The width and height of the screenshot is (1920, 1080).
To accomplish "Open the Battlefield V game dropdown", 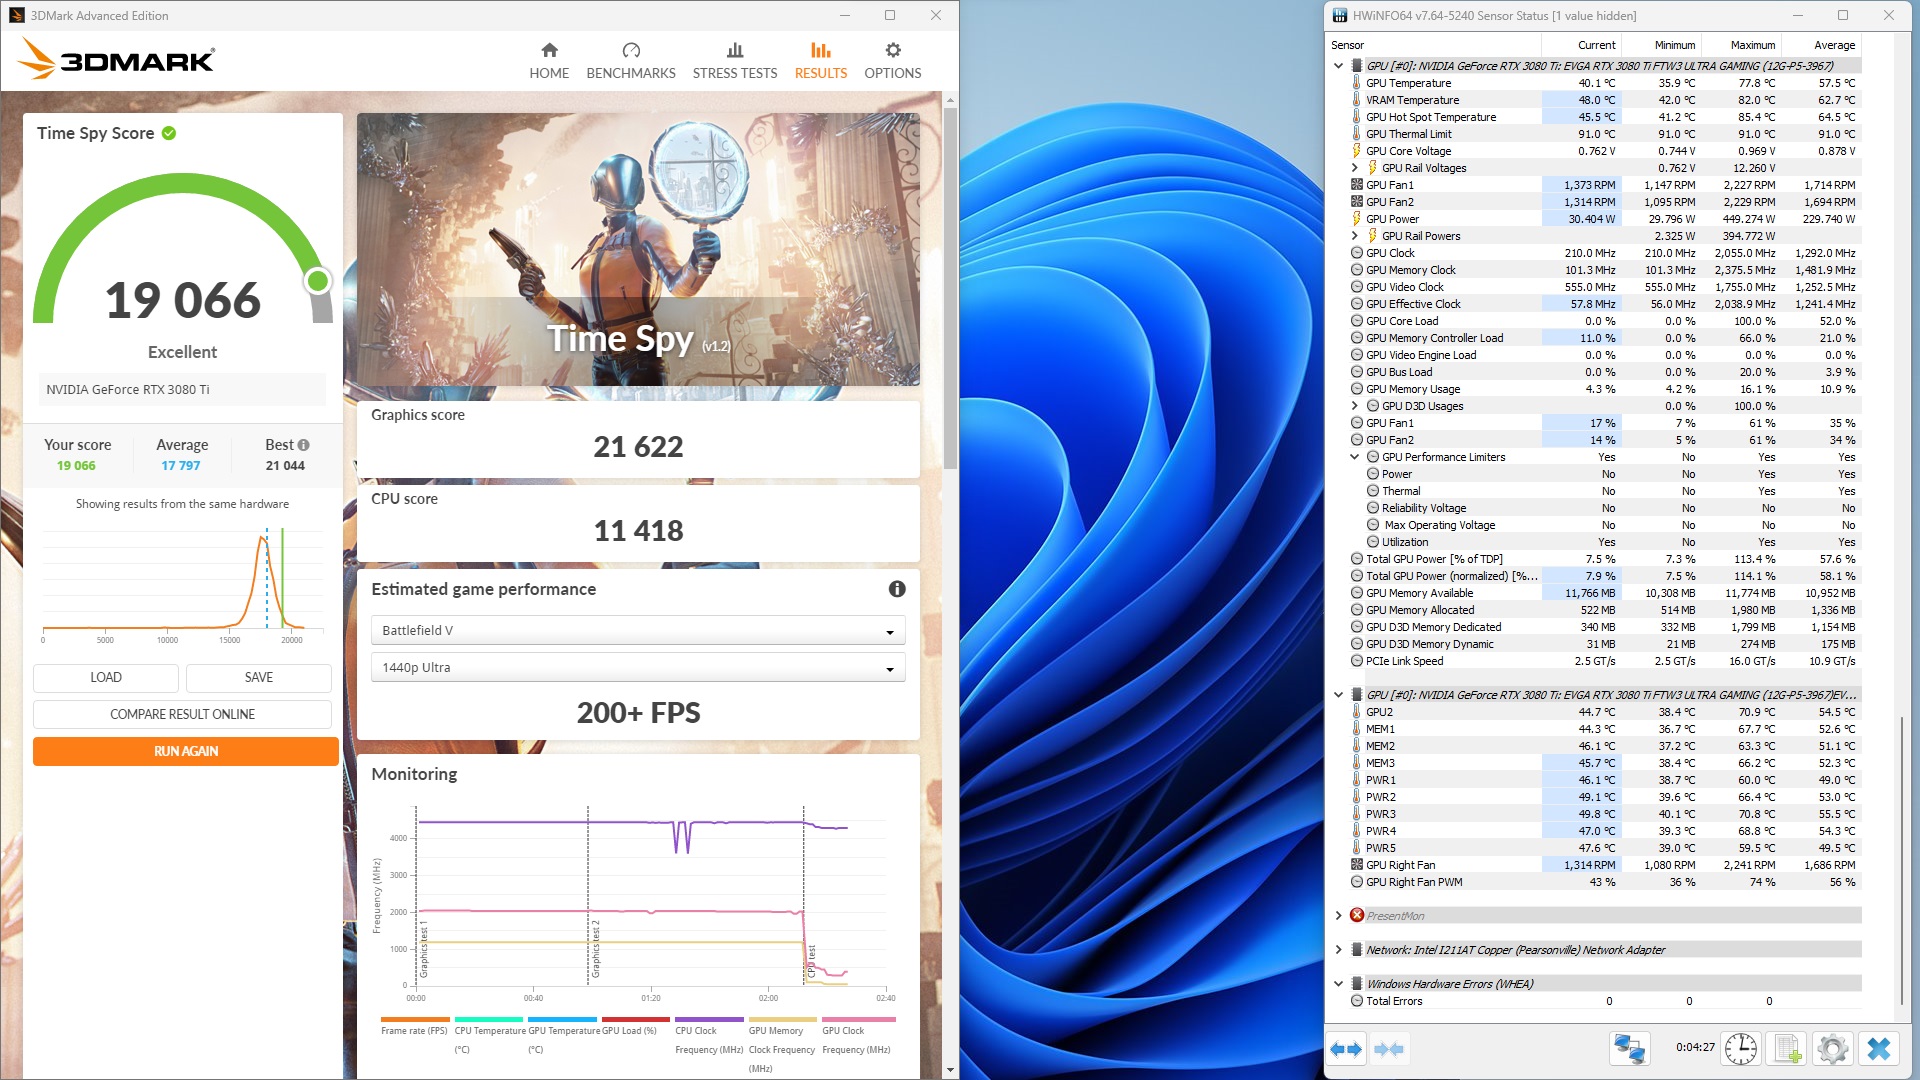I will tap(638, 630).
